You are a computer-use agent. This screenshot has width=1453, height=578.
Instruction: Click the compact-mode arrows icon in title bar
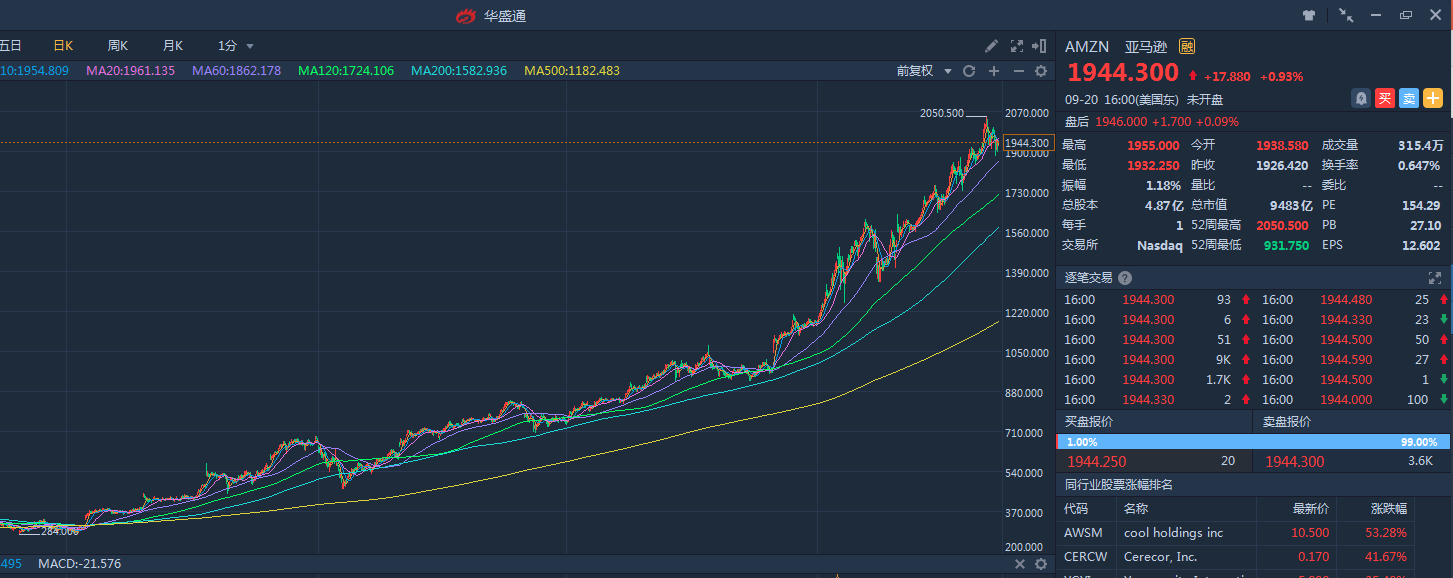pos(1346,15)
